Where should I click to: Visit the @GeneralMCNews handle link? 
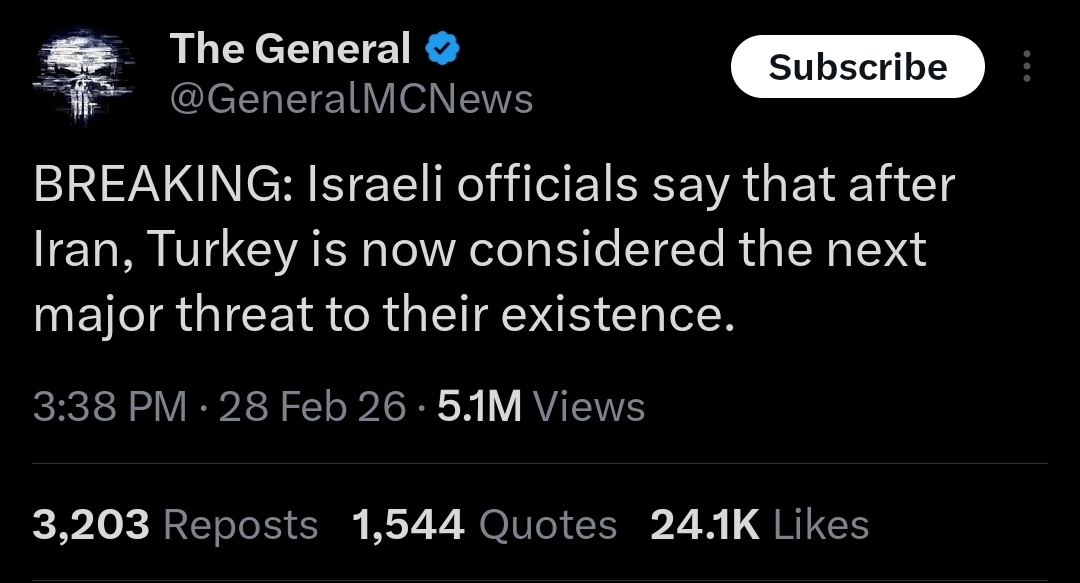[351, 99]
